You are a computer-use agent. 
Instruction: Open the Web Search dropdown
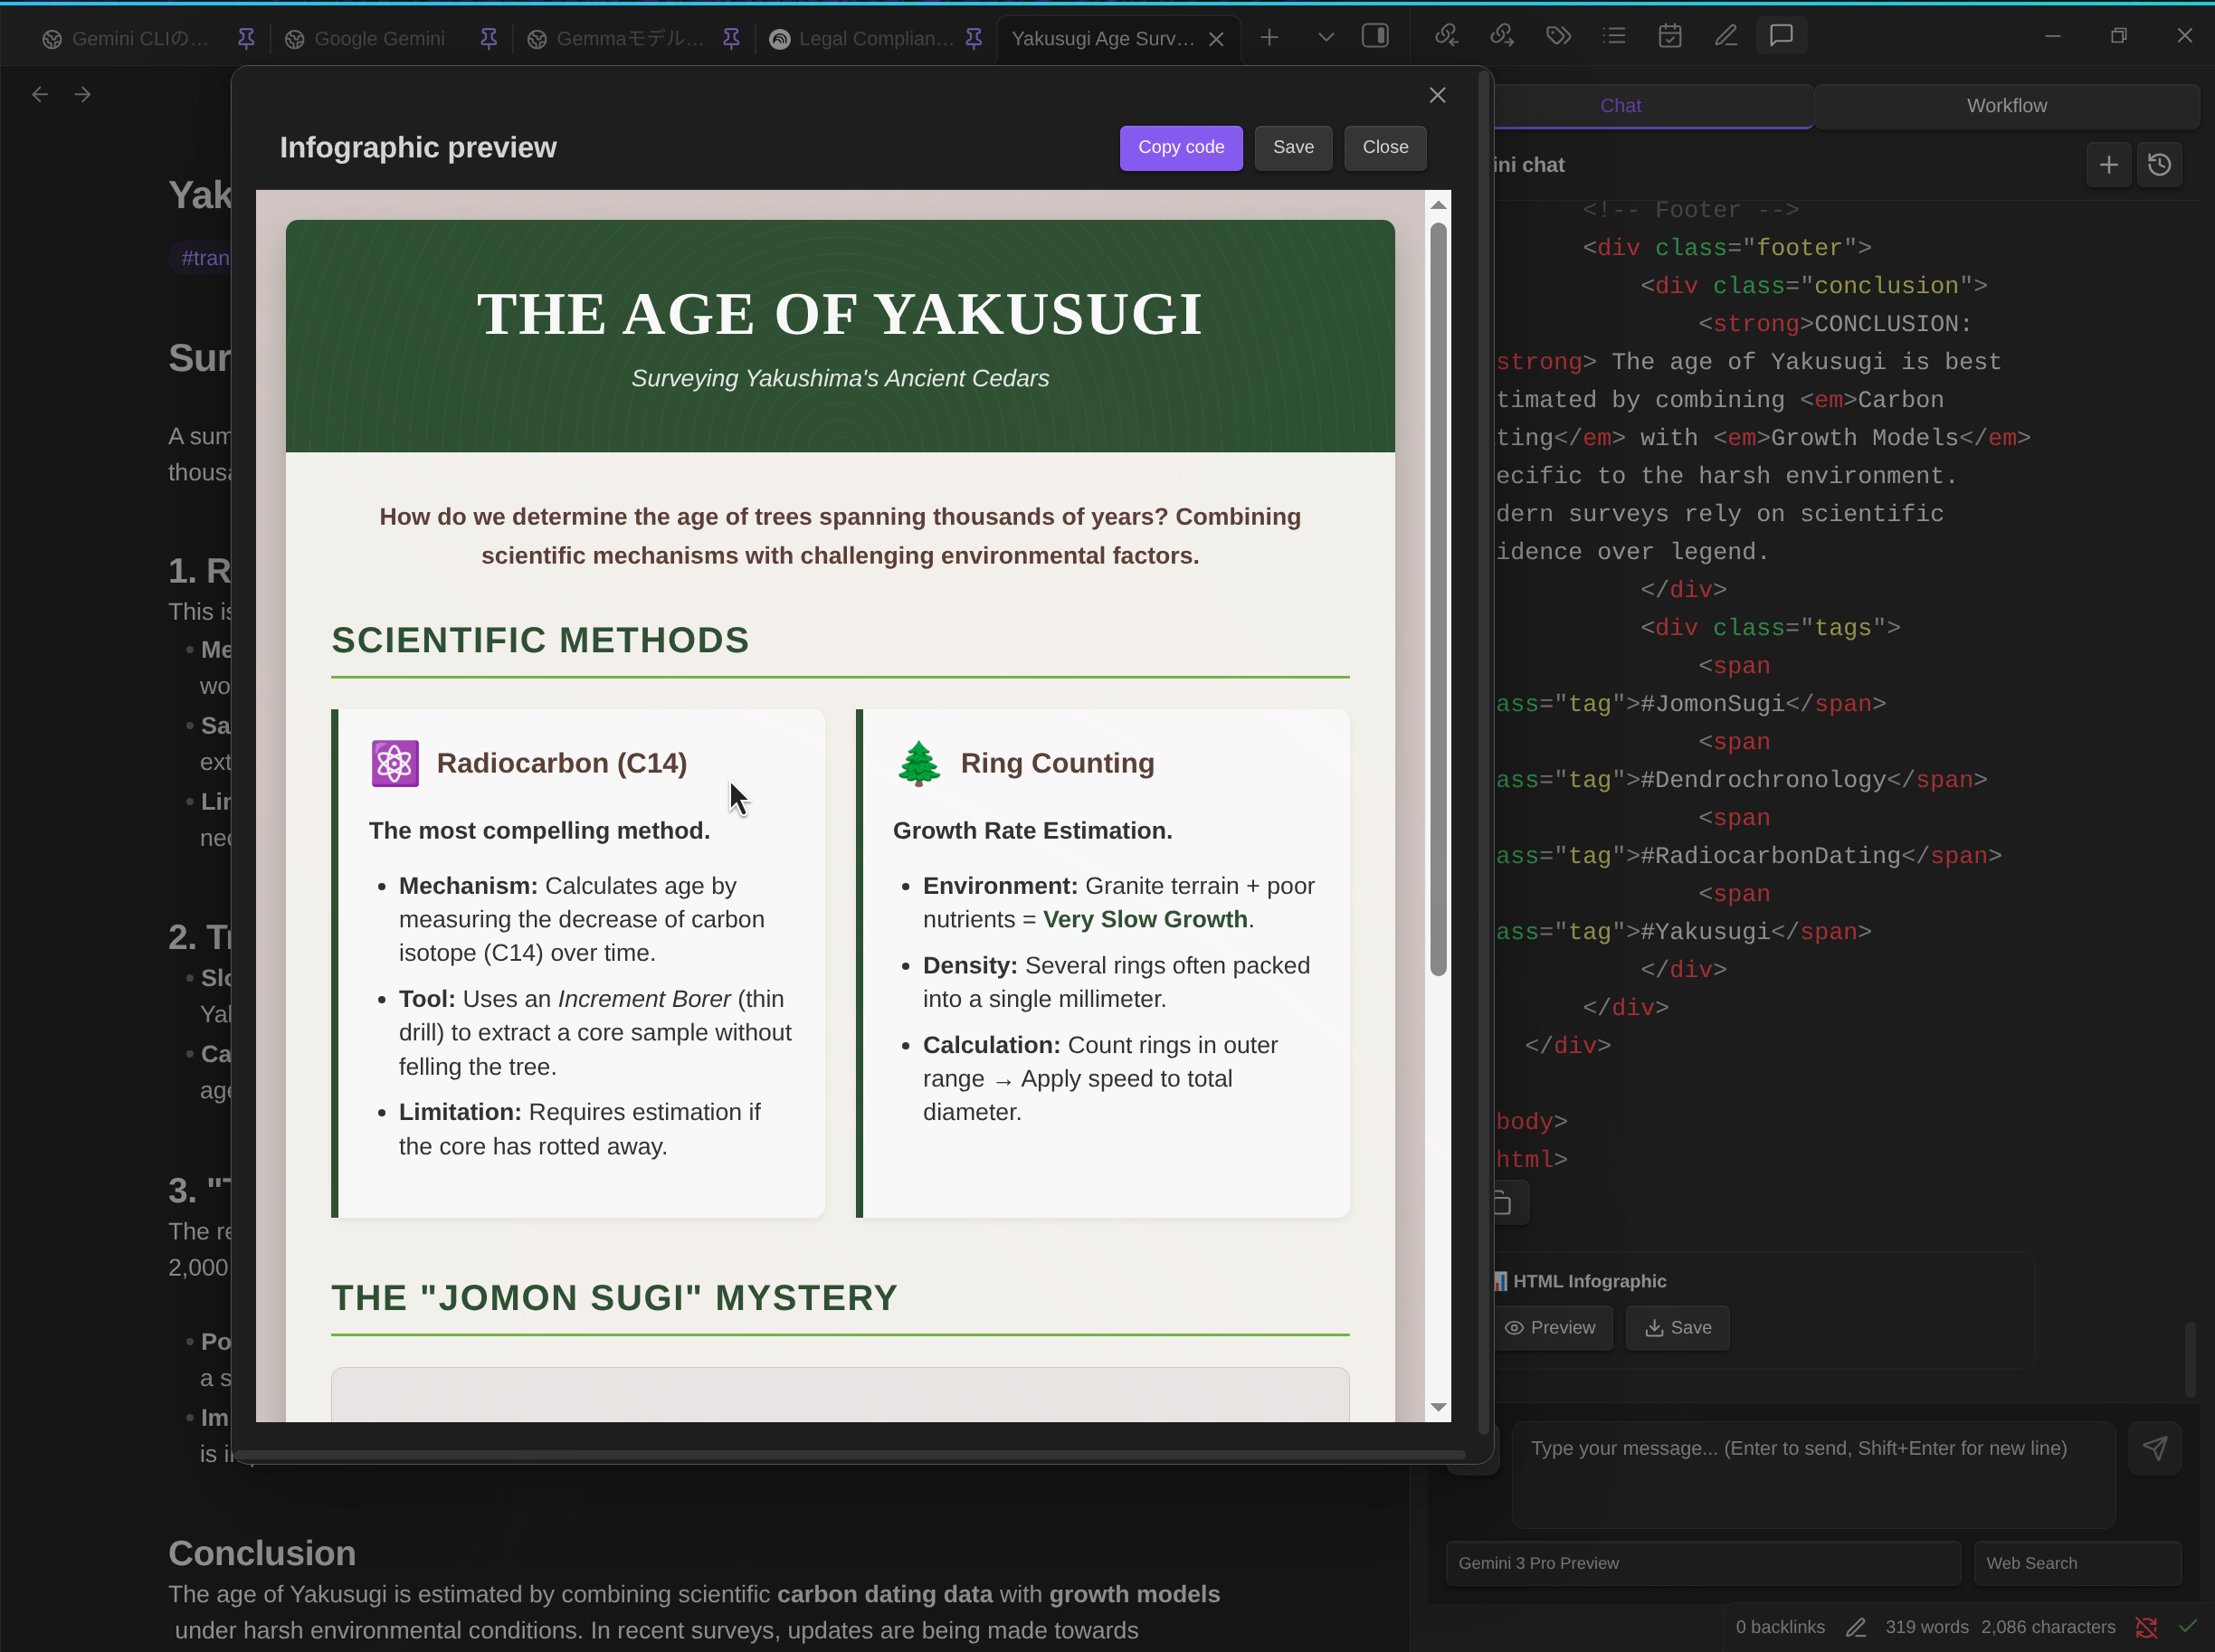(2077, 1563)
